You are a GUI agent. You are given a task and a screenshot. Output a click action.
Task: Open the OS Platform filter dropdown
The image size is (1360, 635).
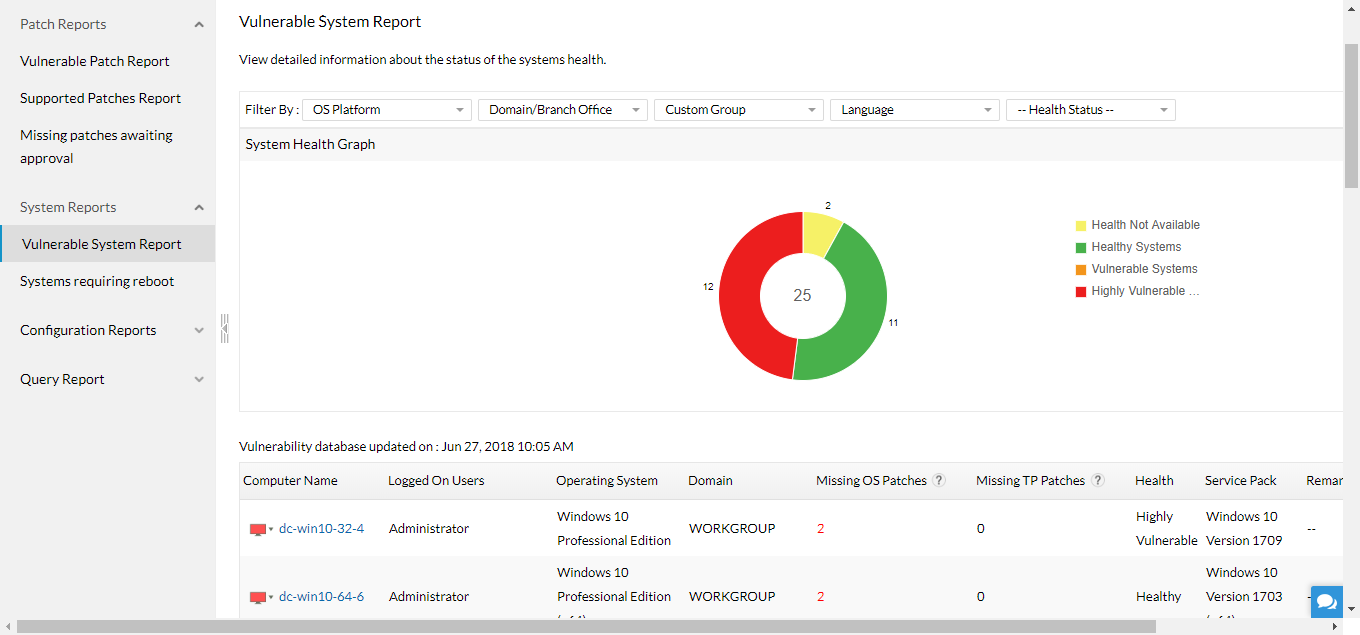click(x=386, y=110)
